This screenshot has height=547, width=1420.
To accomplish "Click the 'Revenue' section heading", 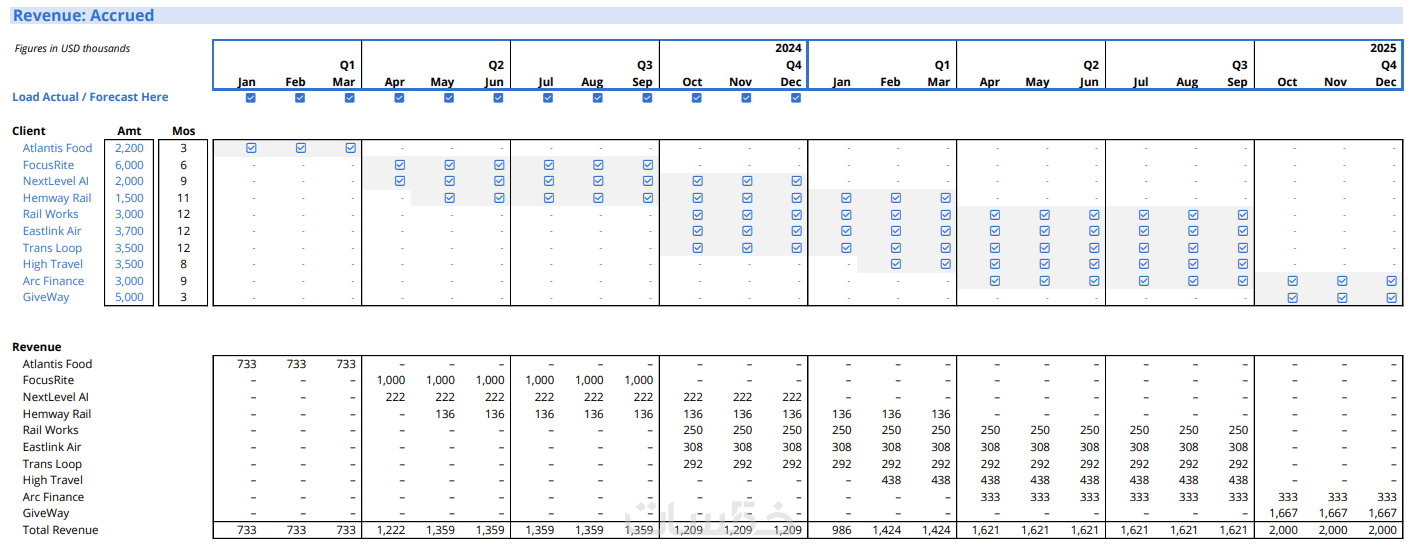I will pyautogui.click(x=37, y=347).
